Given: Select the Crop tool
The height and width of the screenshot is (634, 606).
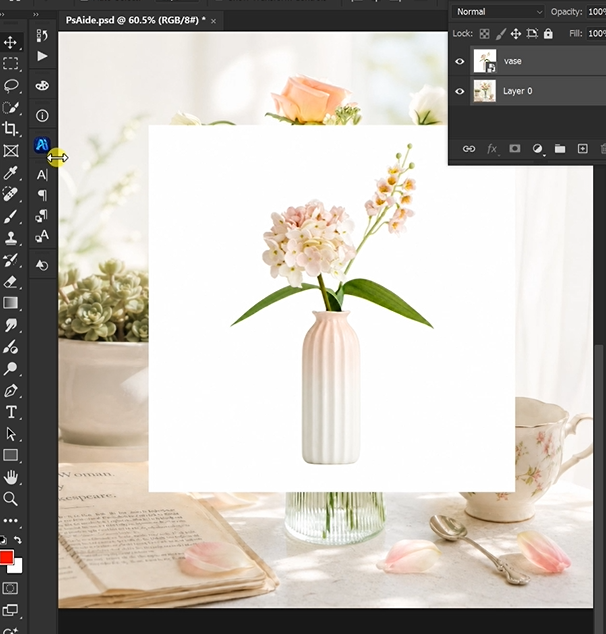Looking at the screenshot, I should pyautogui.click(x=11, y=129).
